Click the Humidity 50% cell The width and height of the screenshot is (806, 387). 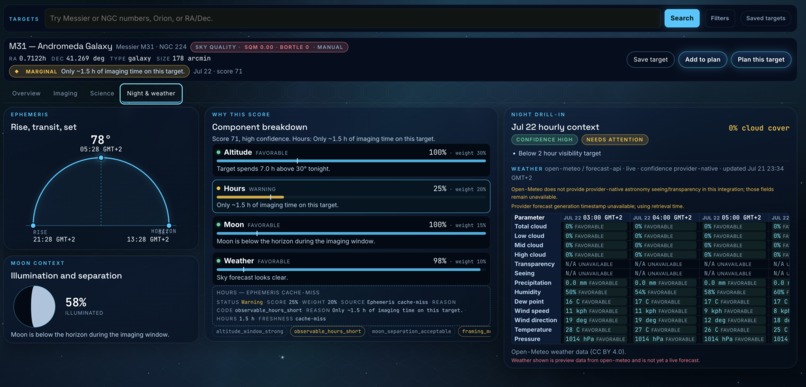tap(595, 292)
